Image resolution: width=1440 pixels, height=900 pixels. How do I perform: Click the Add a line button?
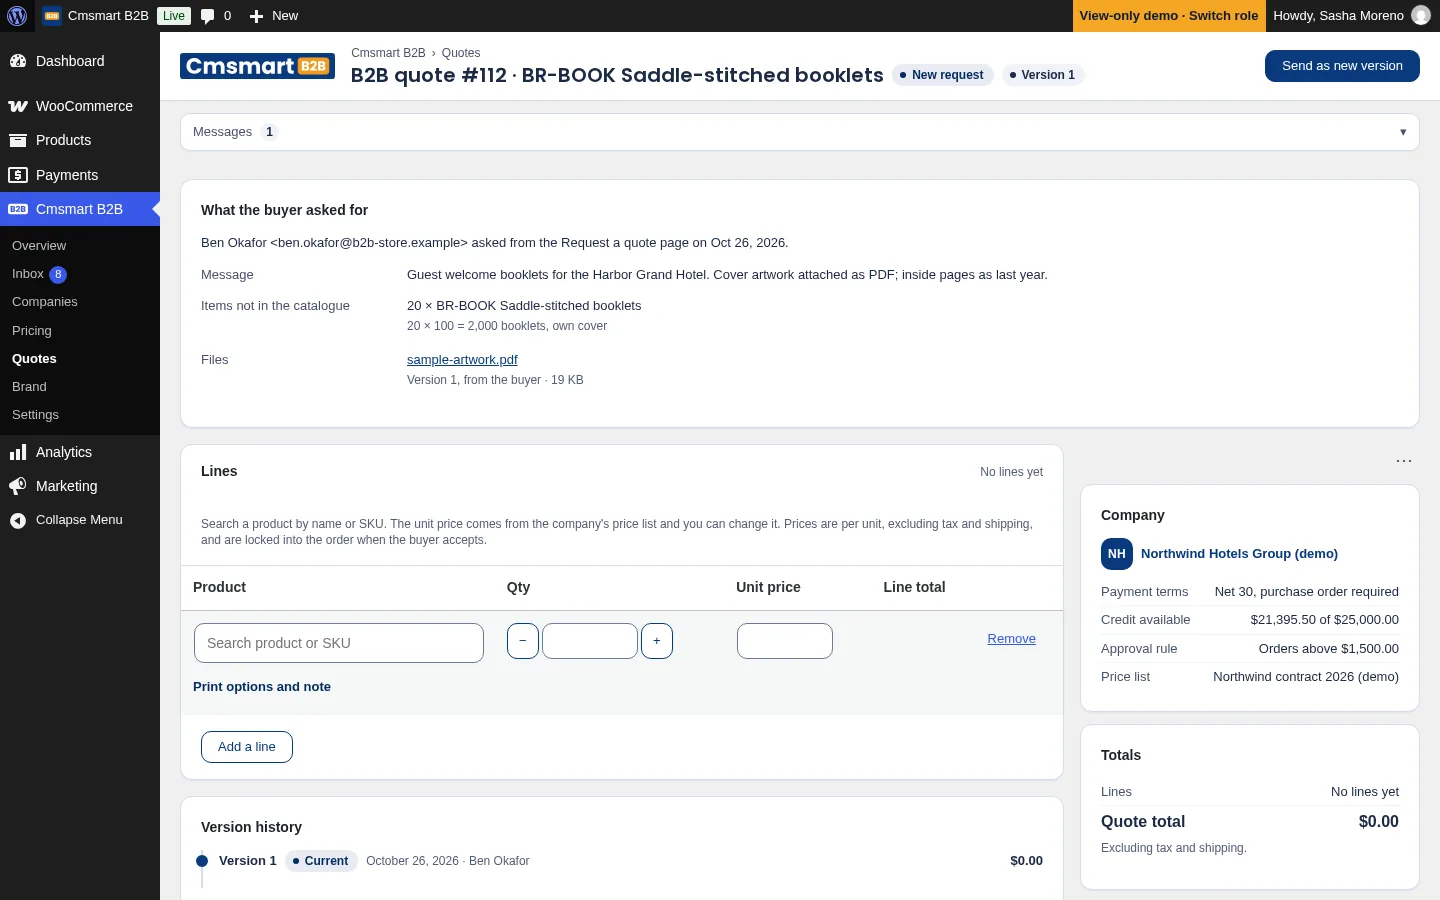tap(247, 747)
